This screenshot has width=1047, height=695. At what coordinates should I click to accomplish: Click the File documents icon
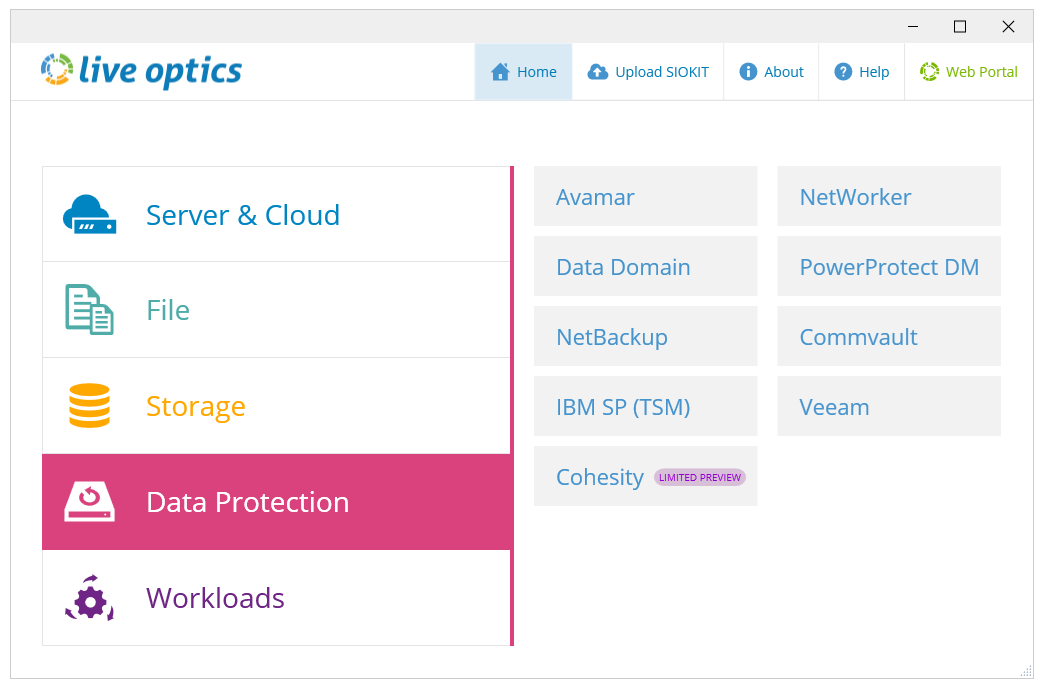click(x=89, y=309)
